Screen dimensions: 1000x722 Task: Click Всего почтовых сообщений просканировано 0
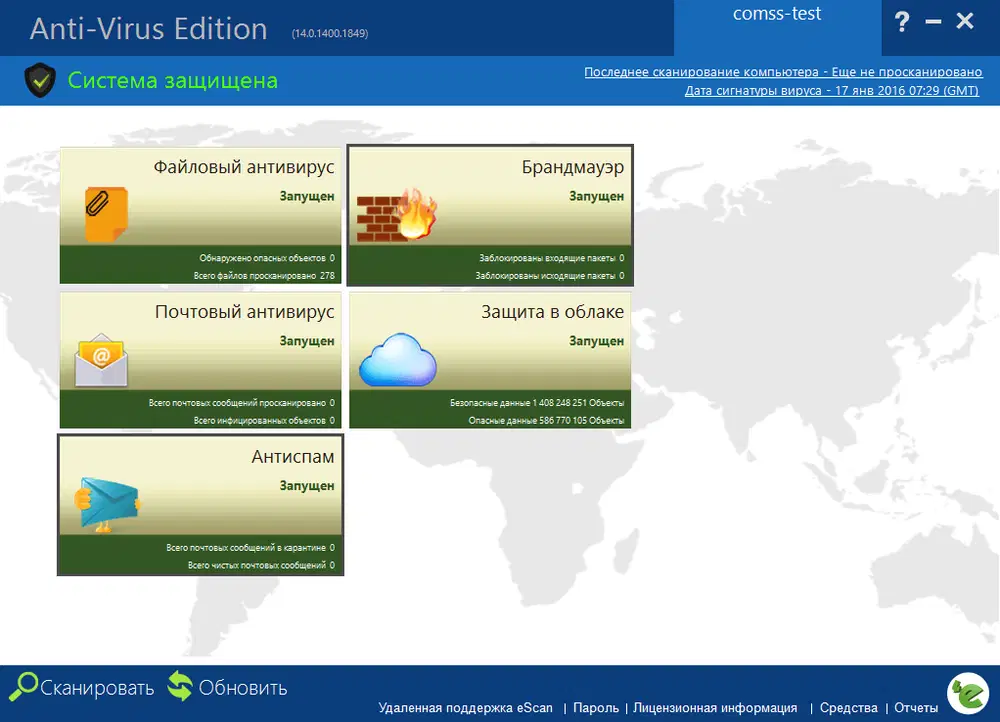tap(242, 403)
